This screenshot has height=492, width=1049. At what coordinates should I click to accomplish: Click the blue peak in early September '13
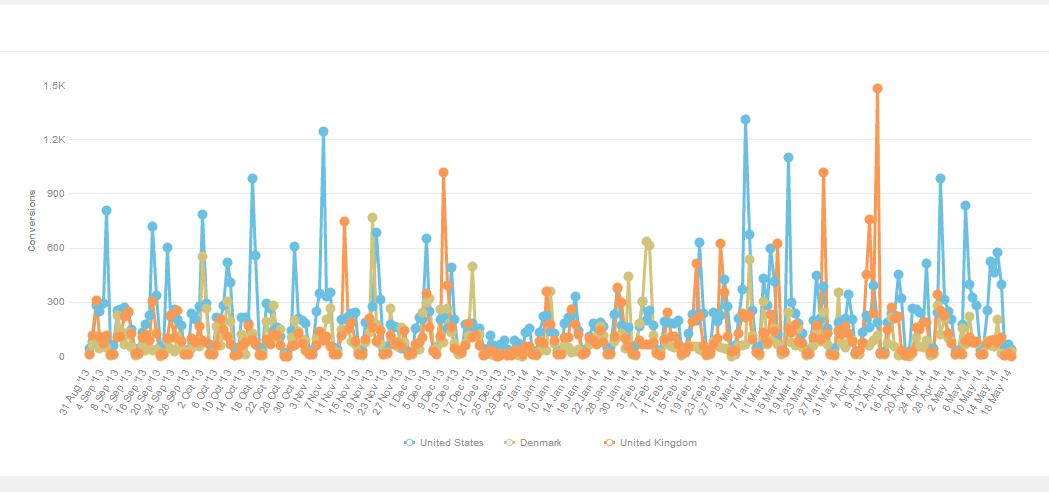point(106,210)
